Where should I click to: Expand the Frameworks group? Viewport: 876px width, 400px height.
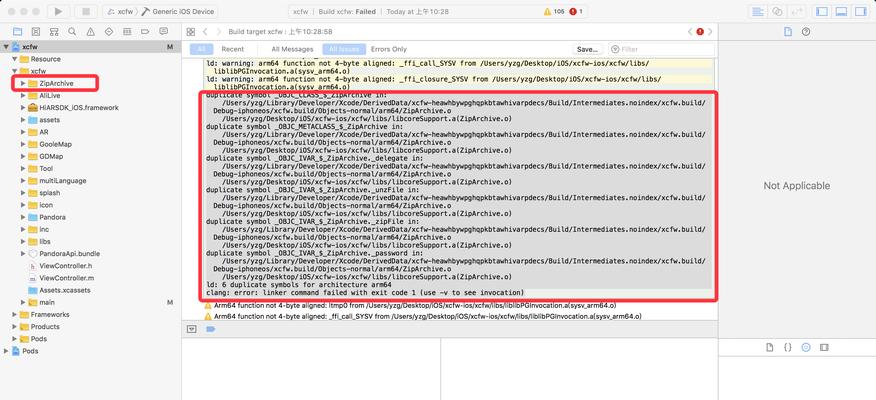tap(15, 315)
